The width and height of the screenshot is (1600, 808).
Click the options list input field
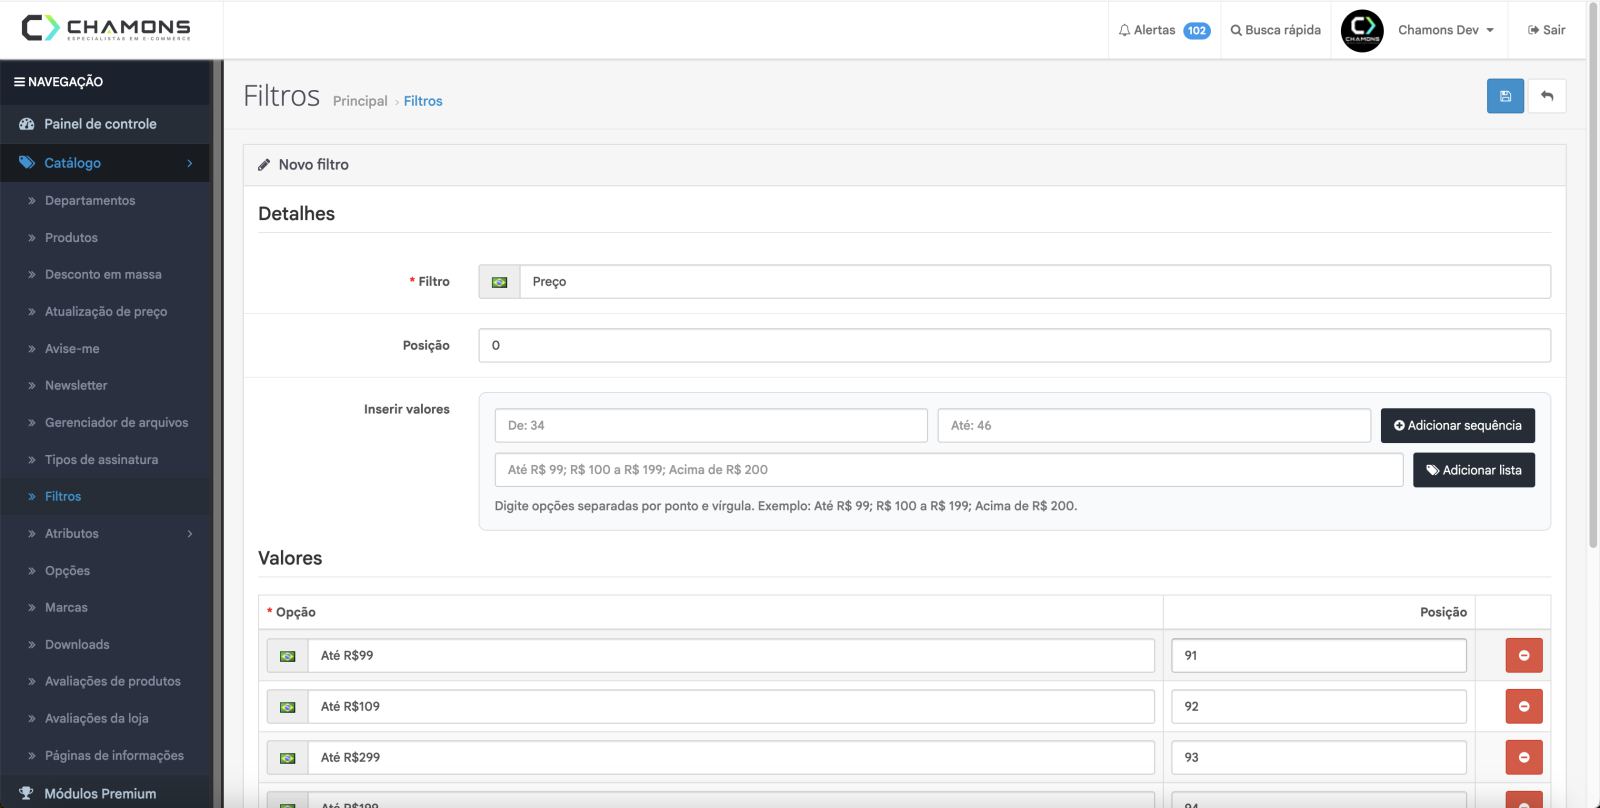point(949,470)
